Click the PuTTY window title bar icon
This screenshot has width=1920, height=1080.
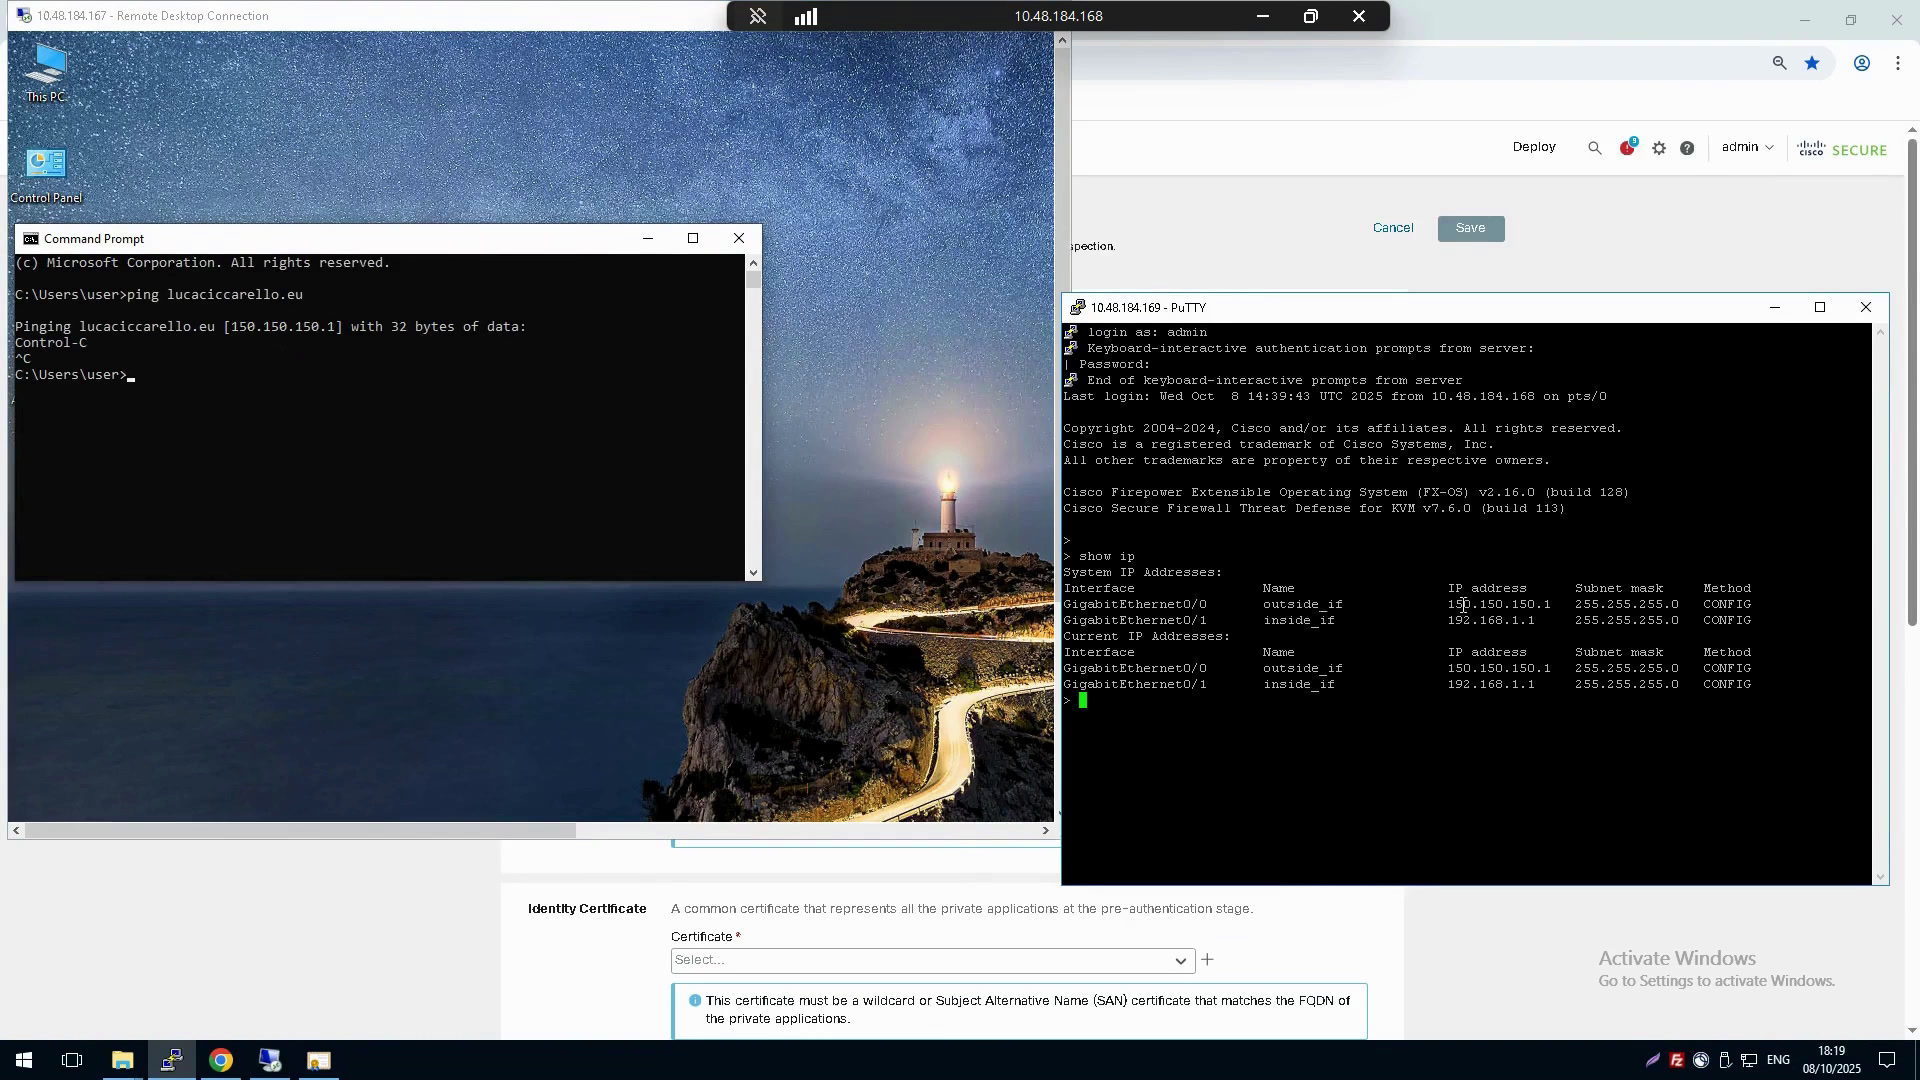click(1077, 307)
